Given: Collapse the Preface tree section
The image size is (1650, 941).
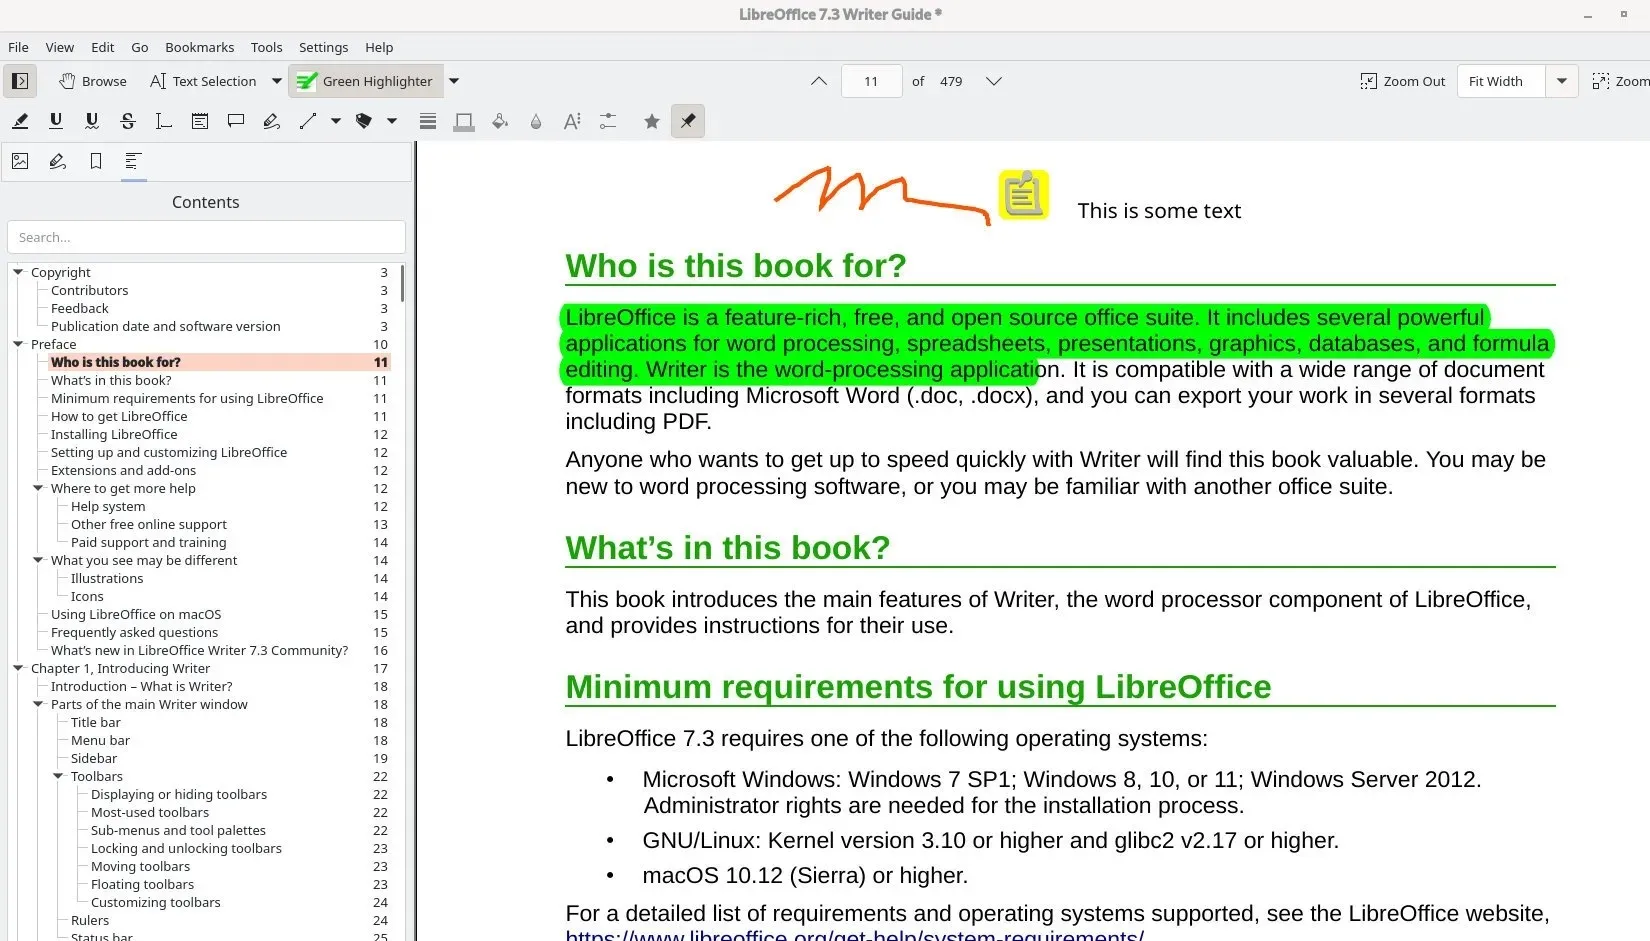Looking at the screenshot, I should pyautogui.click(x=18, y=344).
